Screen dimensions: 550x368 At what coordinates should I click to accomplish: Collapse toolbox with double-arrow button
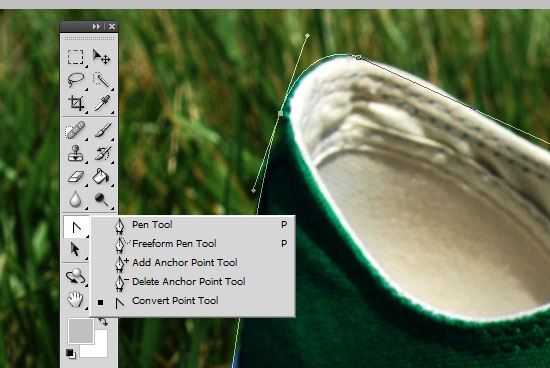[x=96, y=26]
